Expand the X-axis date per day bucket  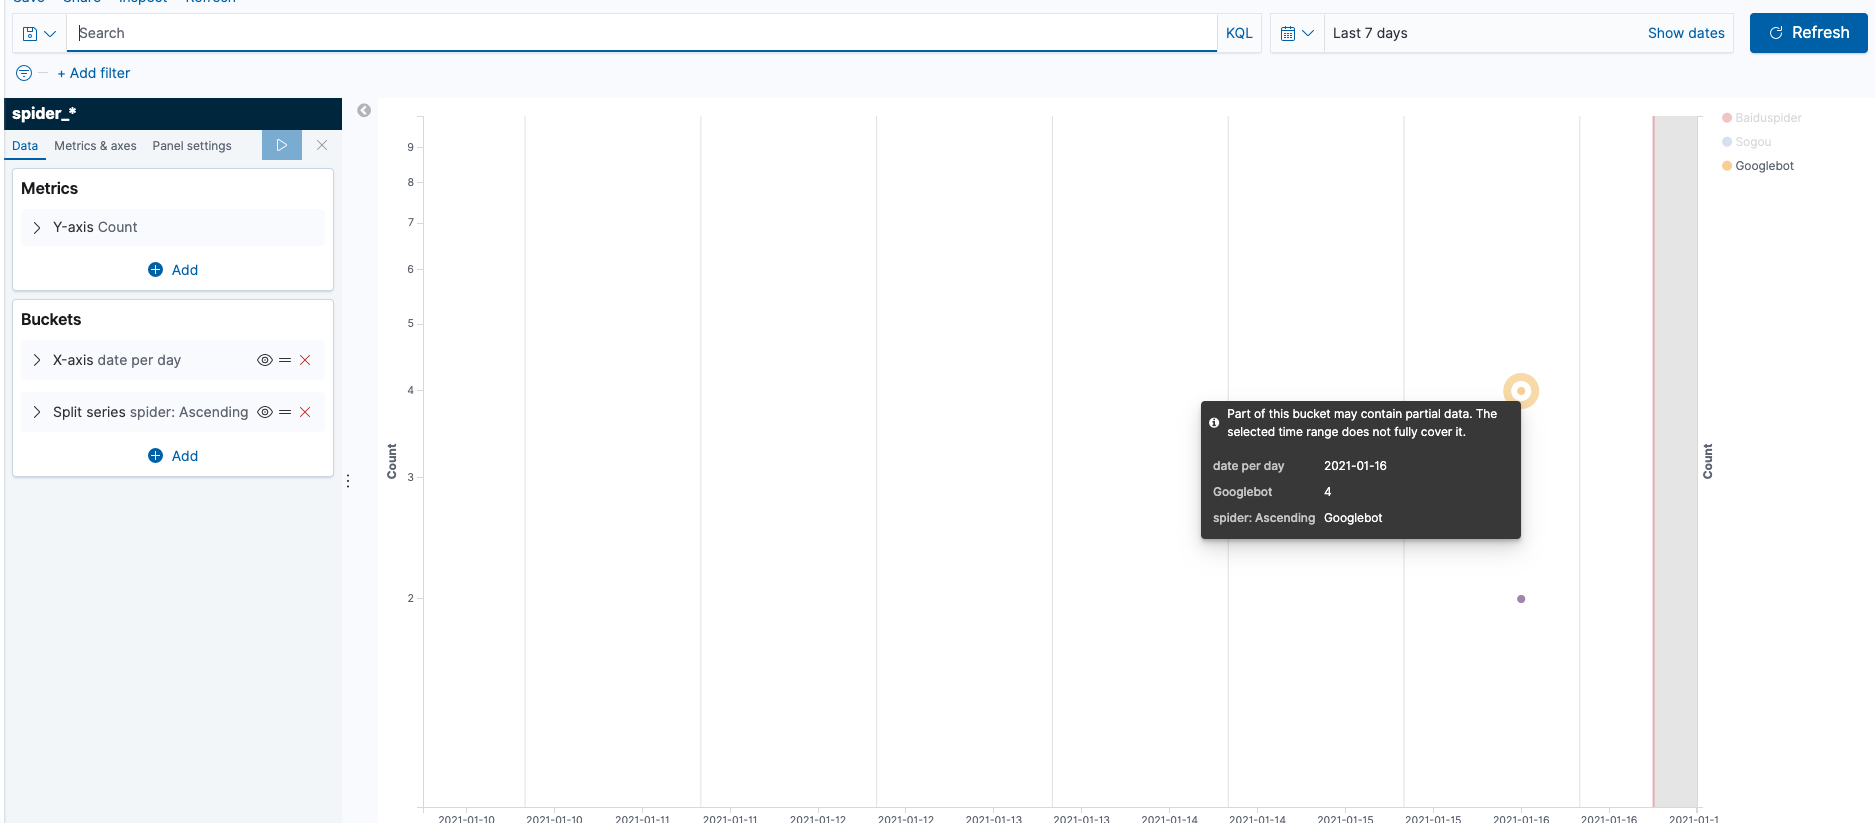tap(37, 360)
